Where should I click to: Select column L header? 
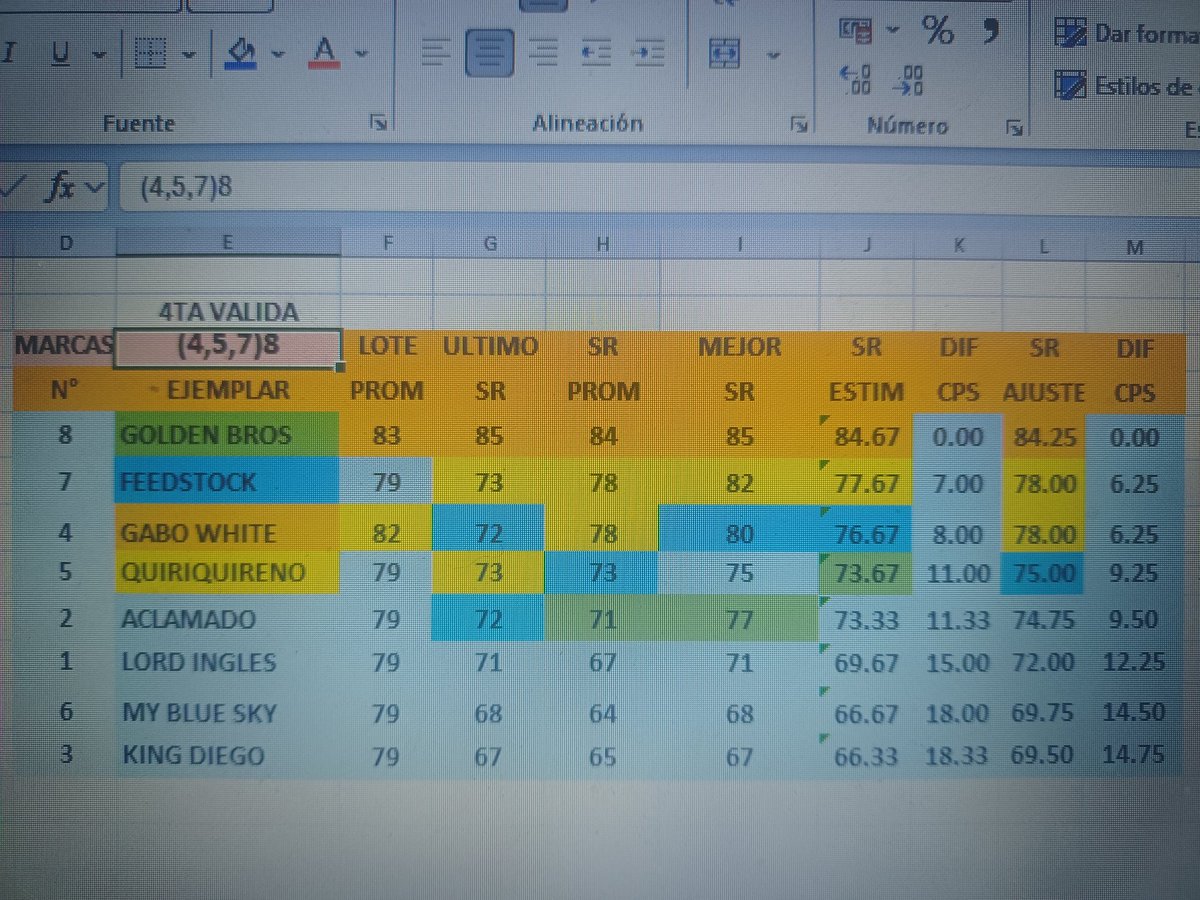point(1044,248)
